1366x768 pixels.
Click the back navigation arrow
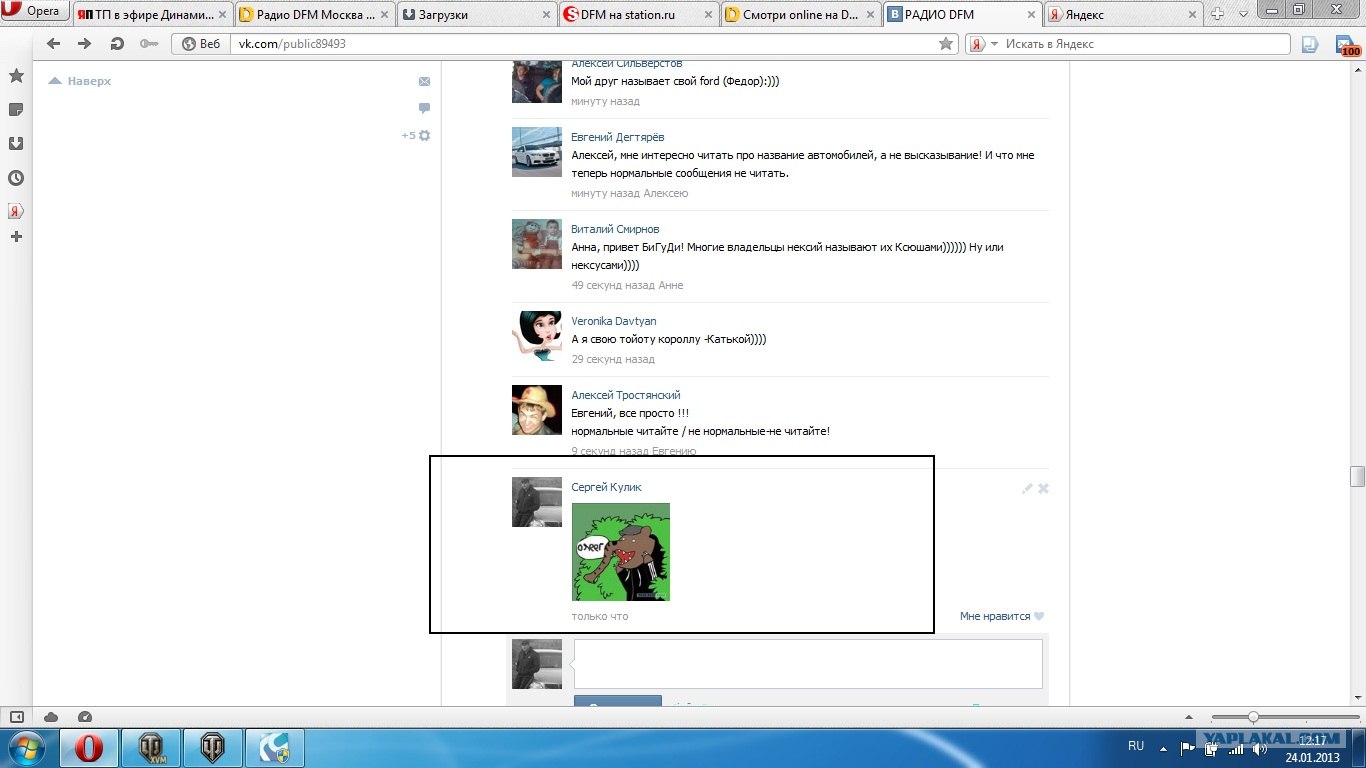pos(54,44)
